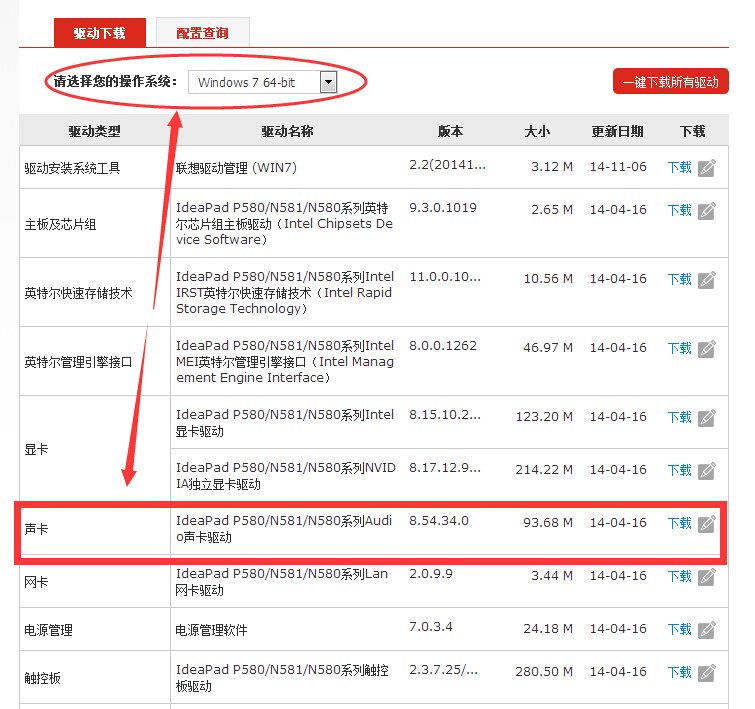Download 联想驱动管理 (WIN7) via 下载 link
Viewport: 755px width, 709px height.
click(679, 167)
